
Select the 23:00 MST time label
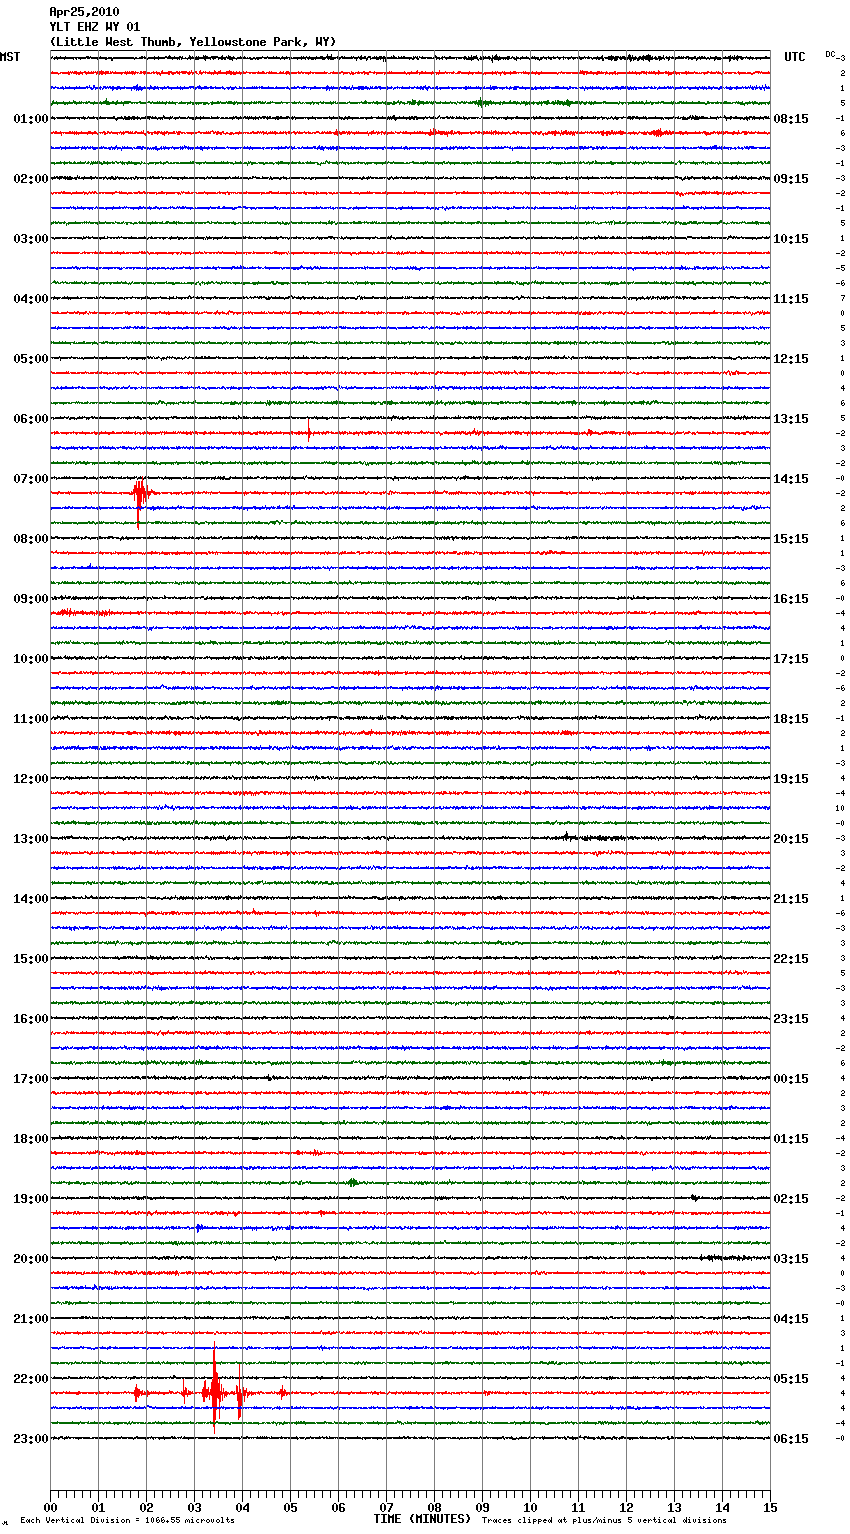[x=31, y=1439]
